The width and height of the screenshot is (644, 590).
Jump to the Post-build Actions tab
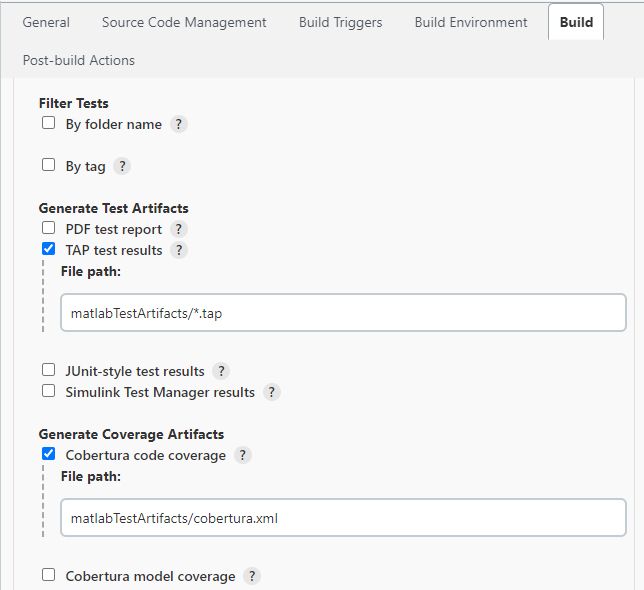coord(79,60)
